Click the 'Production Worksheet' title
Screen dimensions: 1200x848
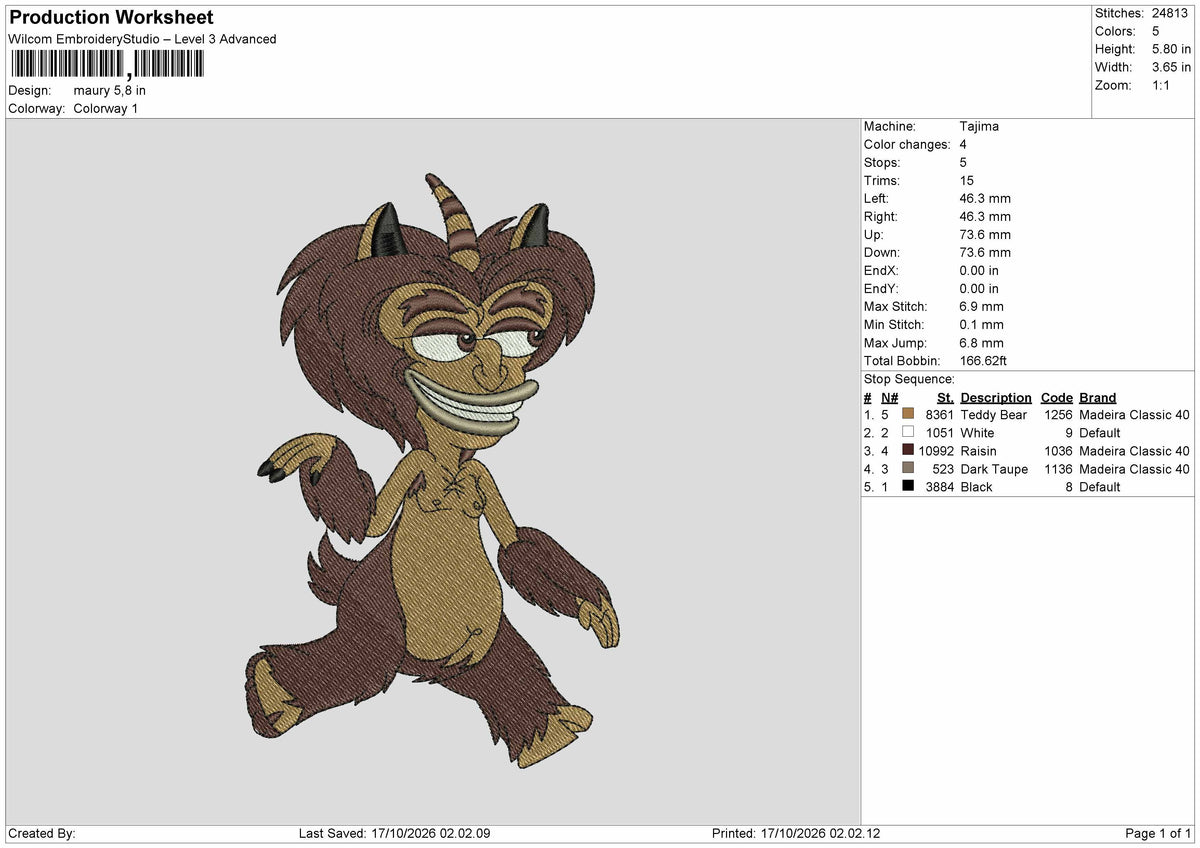[111, 17]
